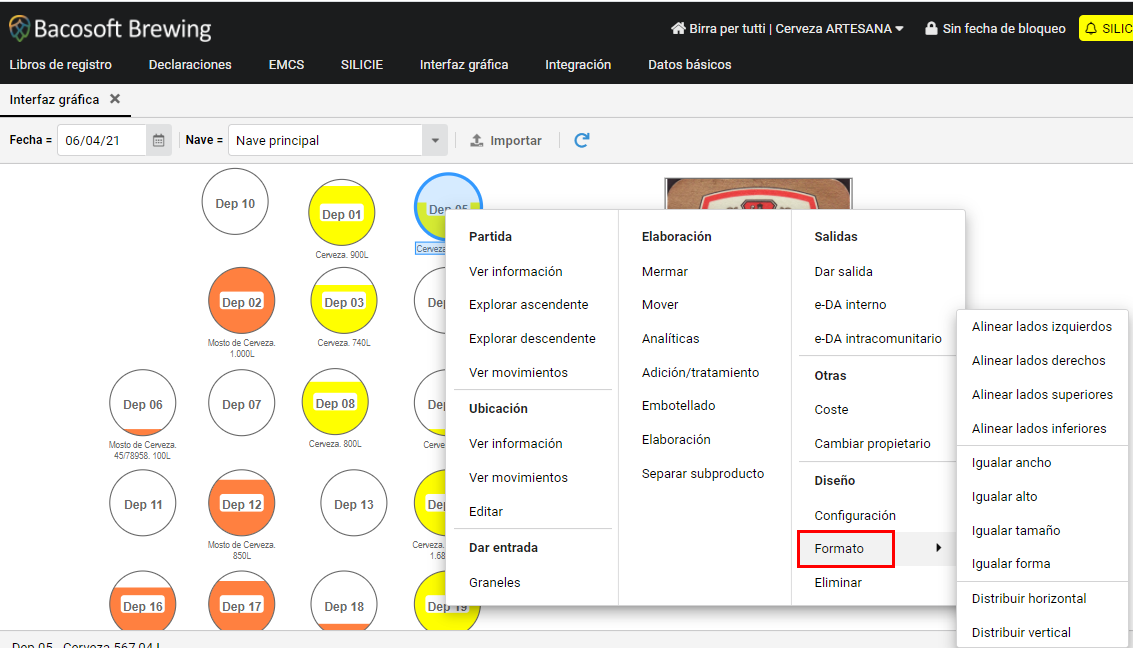Select the yellow Dep 01 tank
Screen dimensions: 1133x648
click(x=342, y=214)
